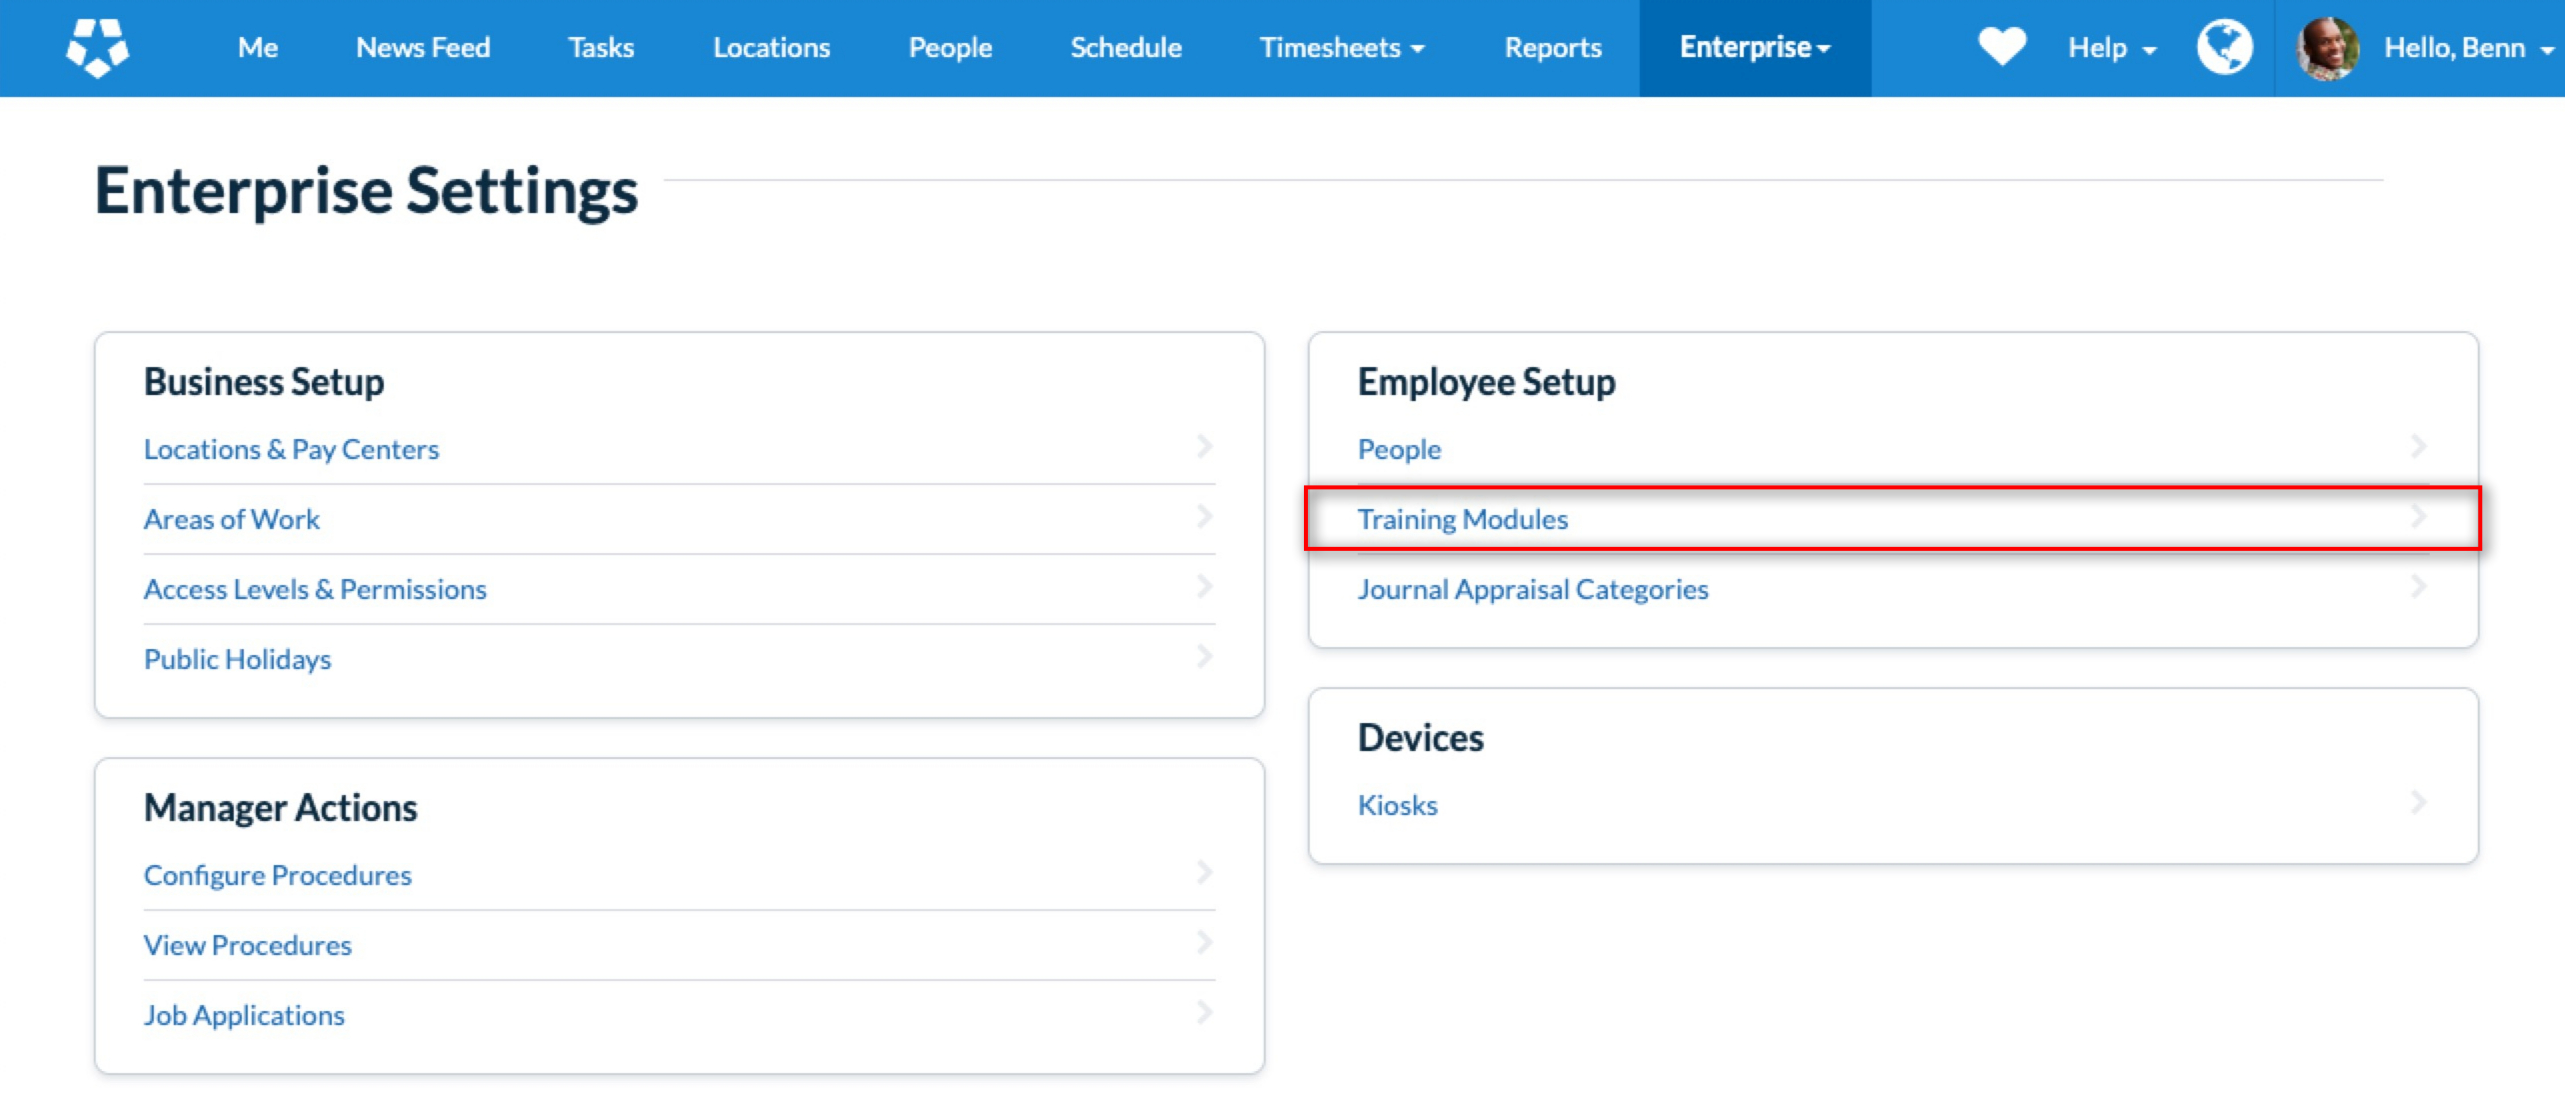Click the globe icon in the header
2565x1094 pixels.
2224,47
